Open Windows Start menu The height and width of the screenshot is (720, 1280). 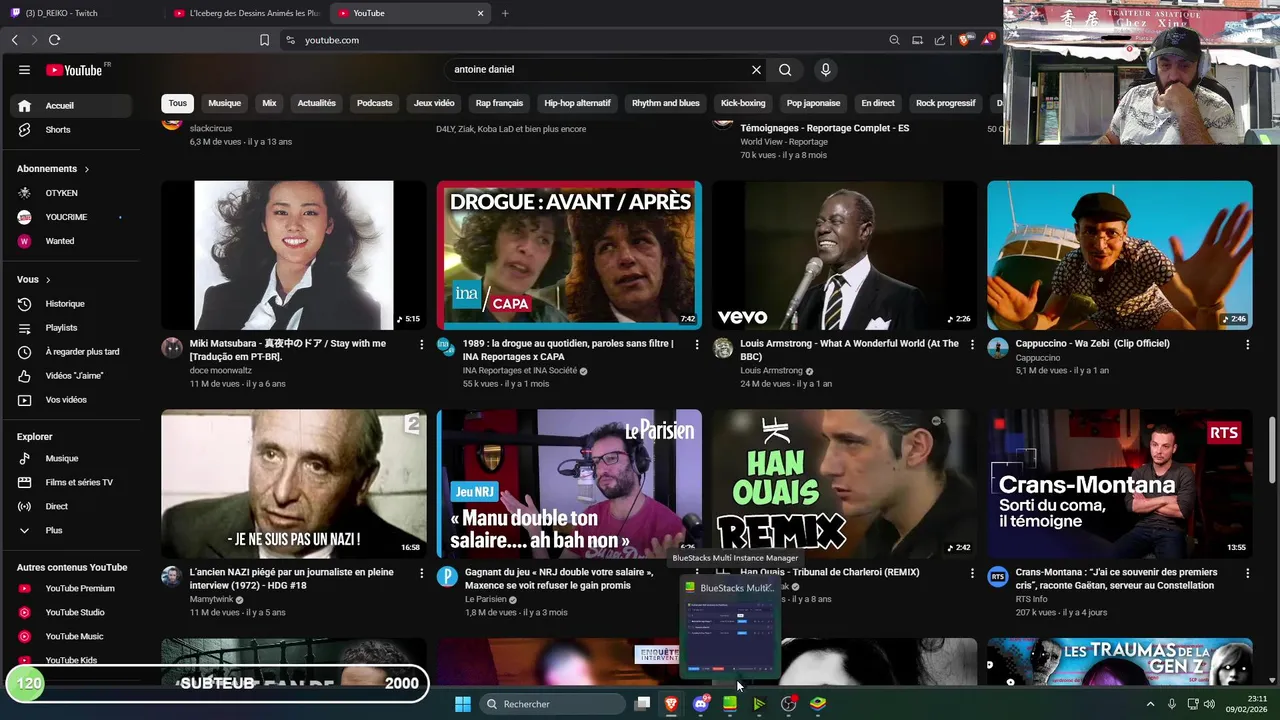462,704
